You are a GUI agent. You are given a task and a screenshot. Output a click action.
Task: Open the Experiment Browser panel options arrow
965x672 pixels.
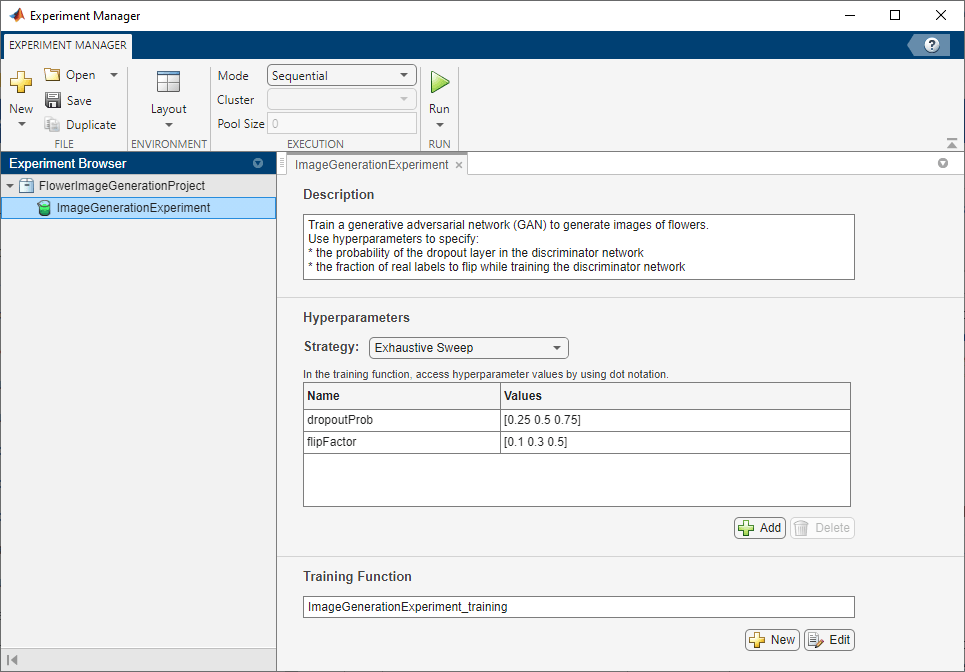pyautogui.click(x=258, y=163)
